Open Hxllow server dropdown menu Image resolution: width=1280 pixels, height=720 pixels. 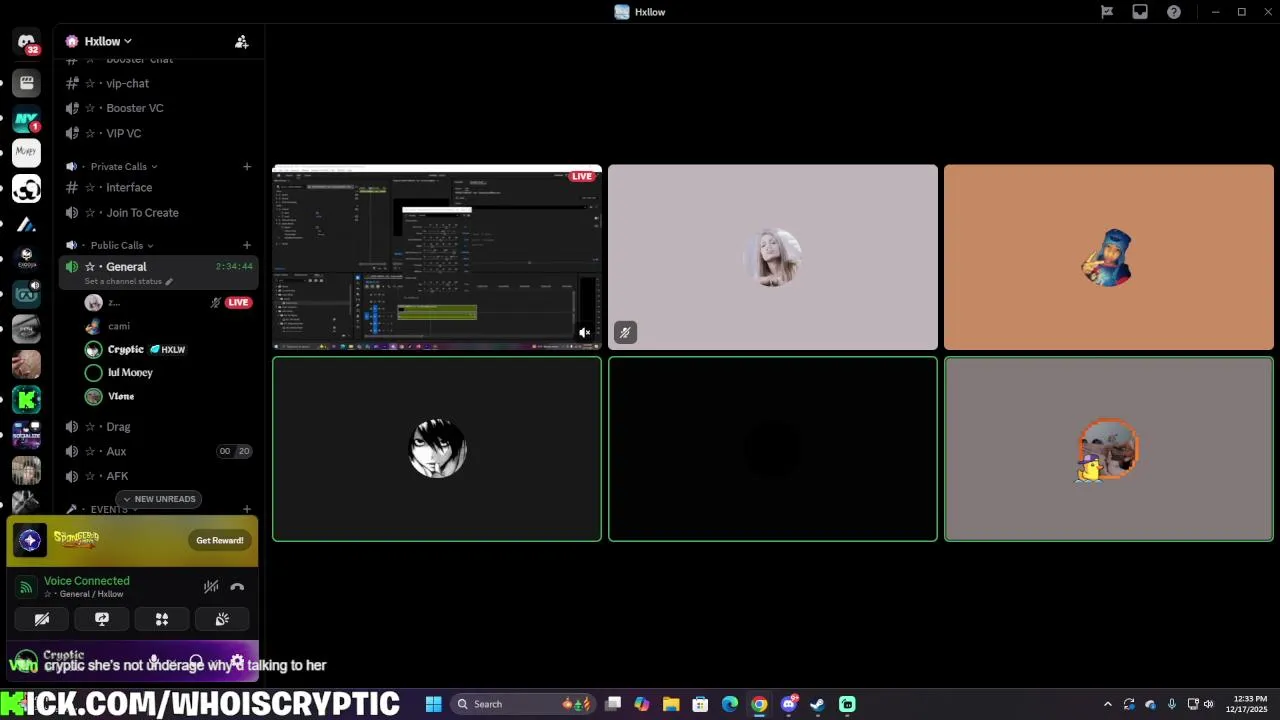pos(108,41)
